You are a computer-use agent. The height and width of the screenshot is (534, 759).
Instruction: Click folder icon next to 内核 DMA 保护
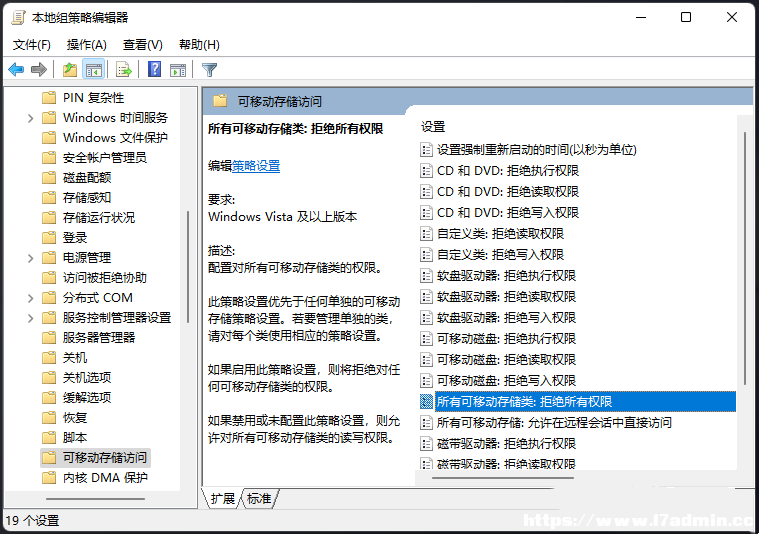[x=49, y=478]
